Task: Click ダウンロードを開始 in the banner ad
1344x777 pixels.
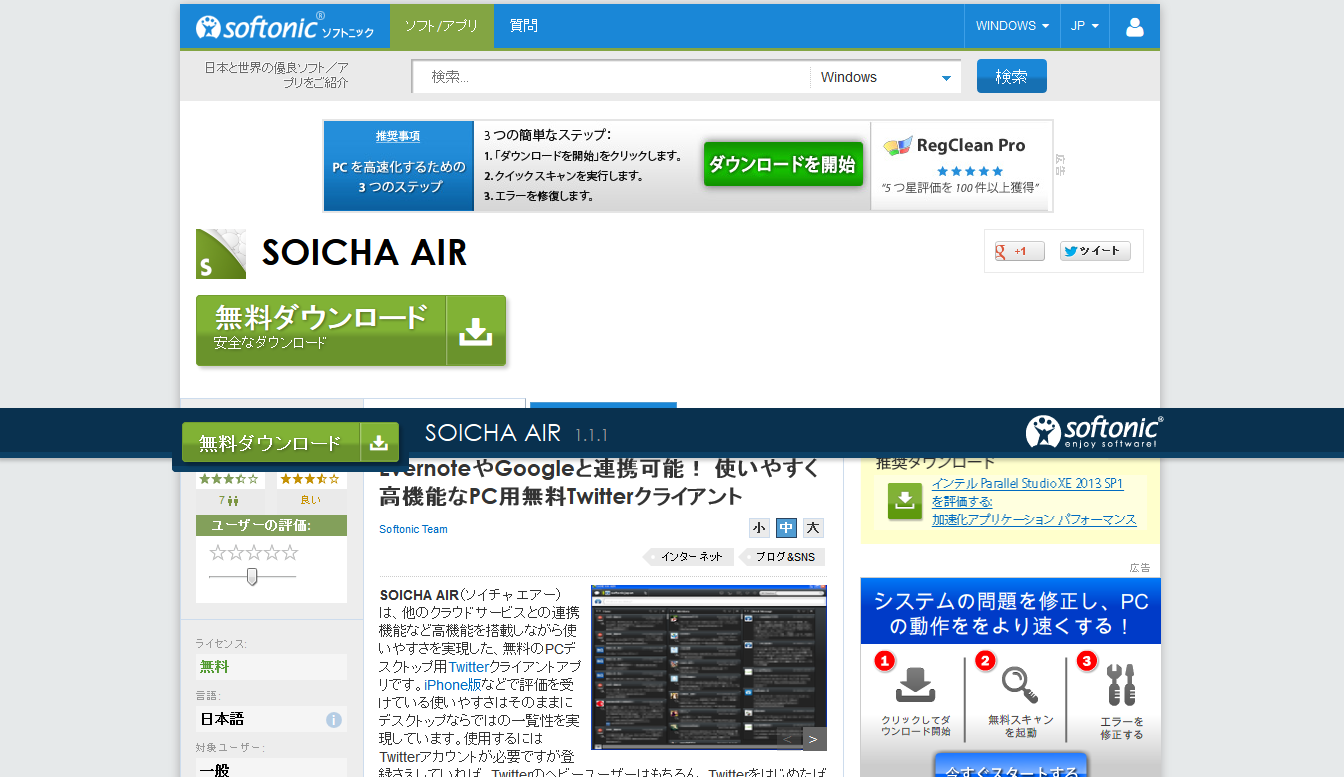Action: (783, 164)
